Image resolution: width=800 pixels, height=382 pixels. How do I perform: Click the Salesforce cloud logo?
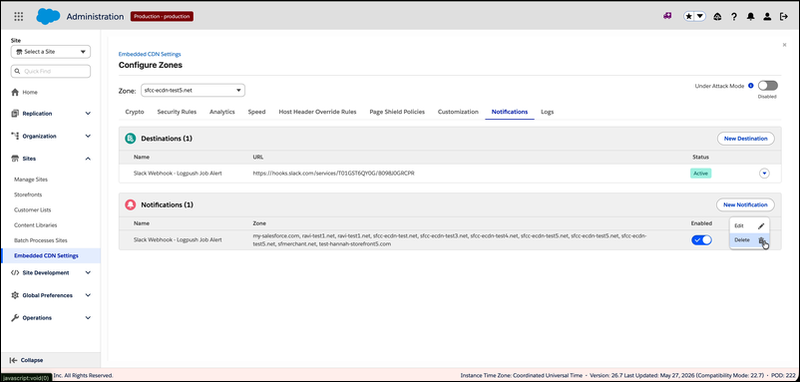click(48, 16)
